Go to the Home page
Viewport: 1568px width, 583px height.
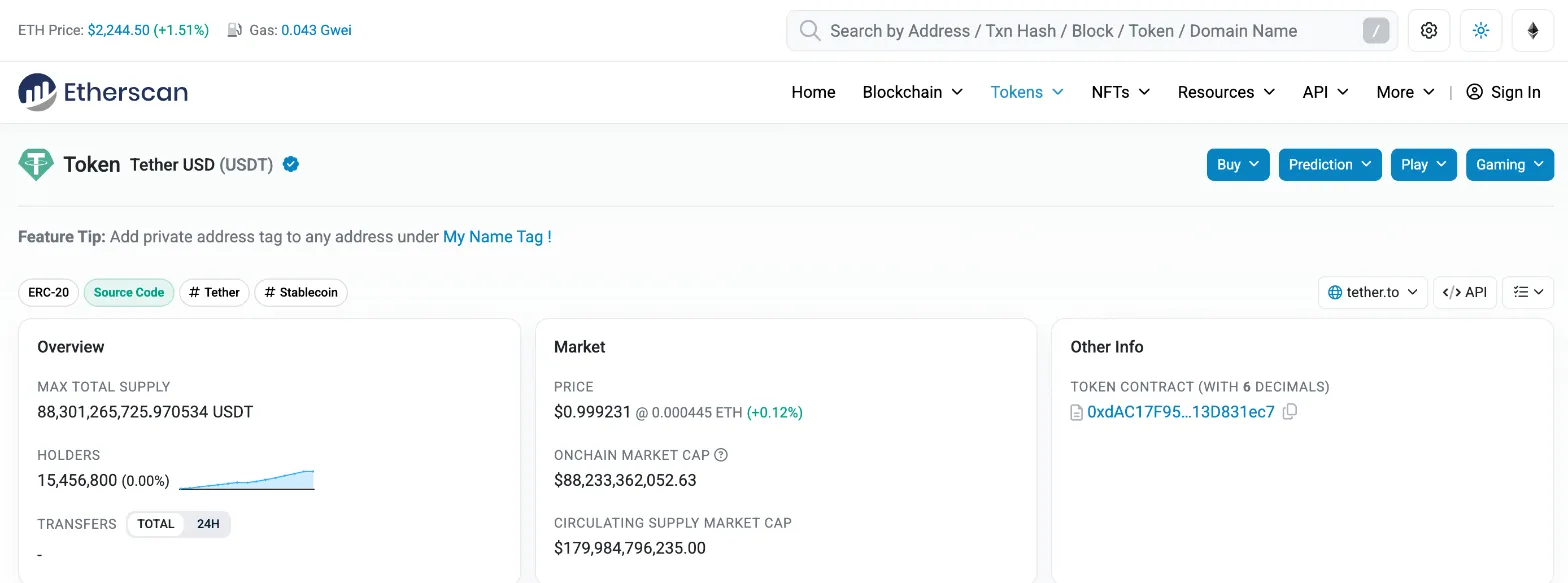coord(813,92)
